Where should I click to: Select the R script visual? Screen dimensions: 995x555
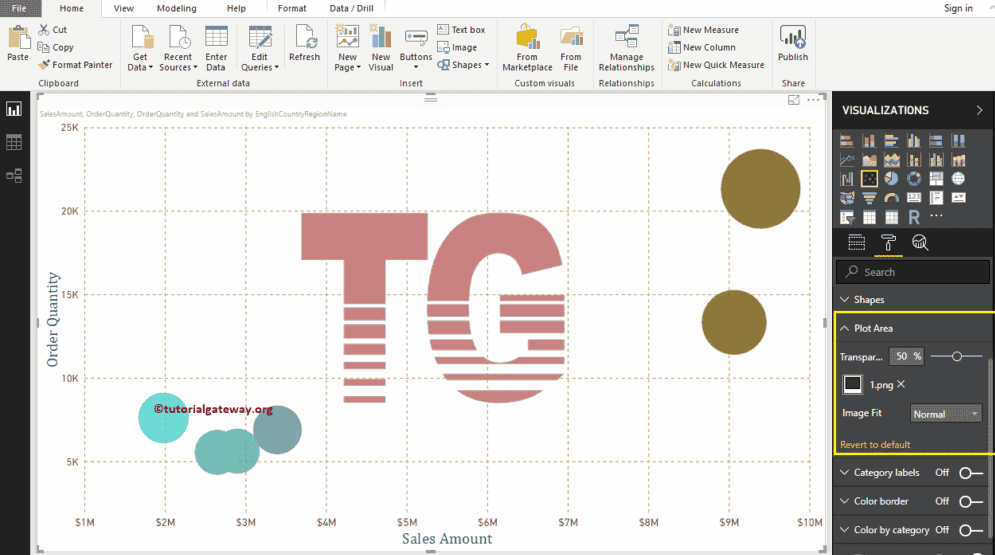click(x=914, y=218)
